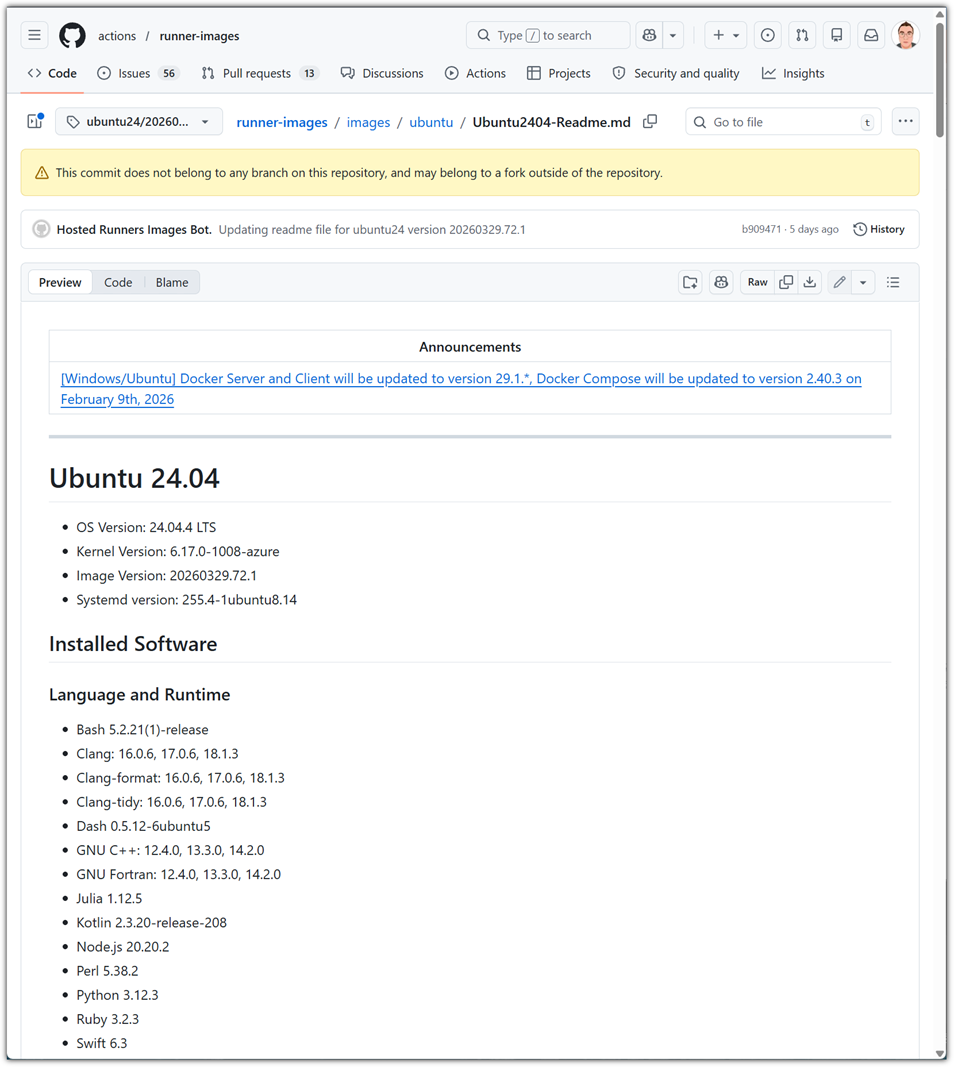Open Hosted Runners Images Bot avatar
The width and height of the screenshot is (954, 1067).
42,229
